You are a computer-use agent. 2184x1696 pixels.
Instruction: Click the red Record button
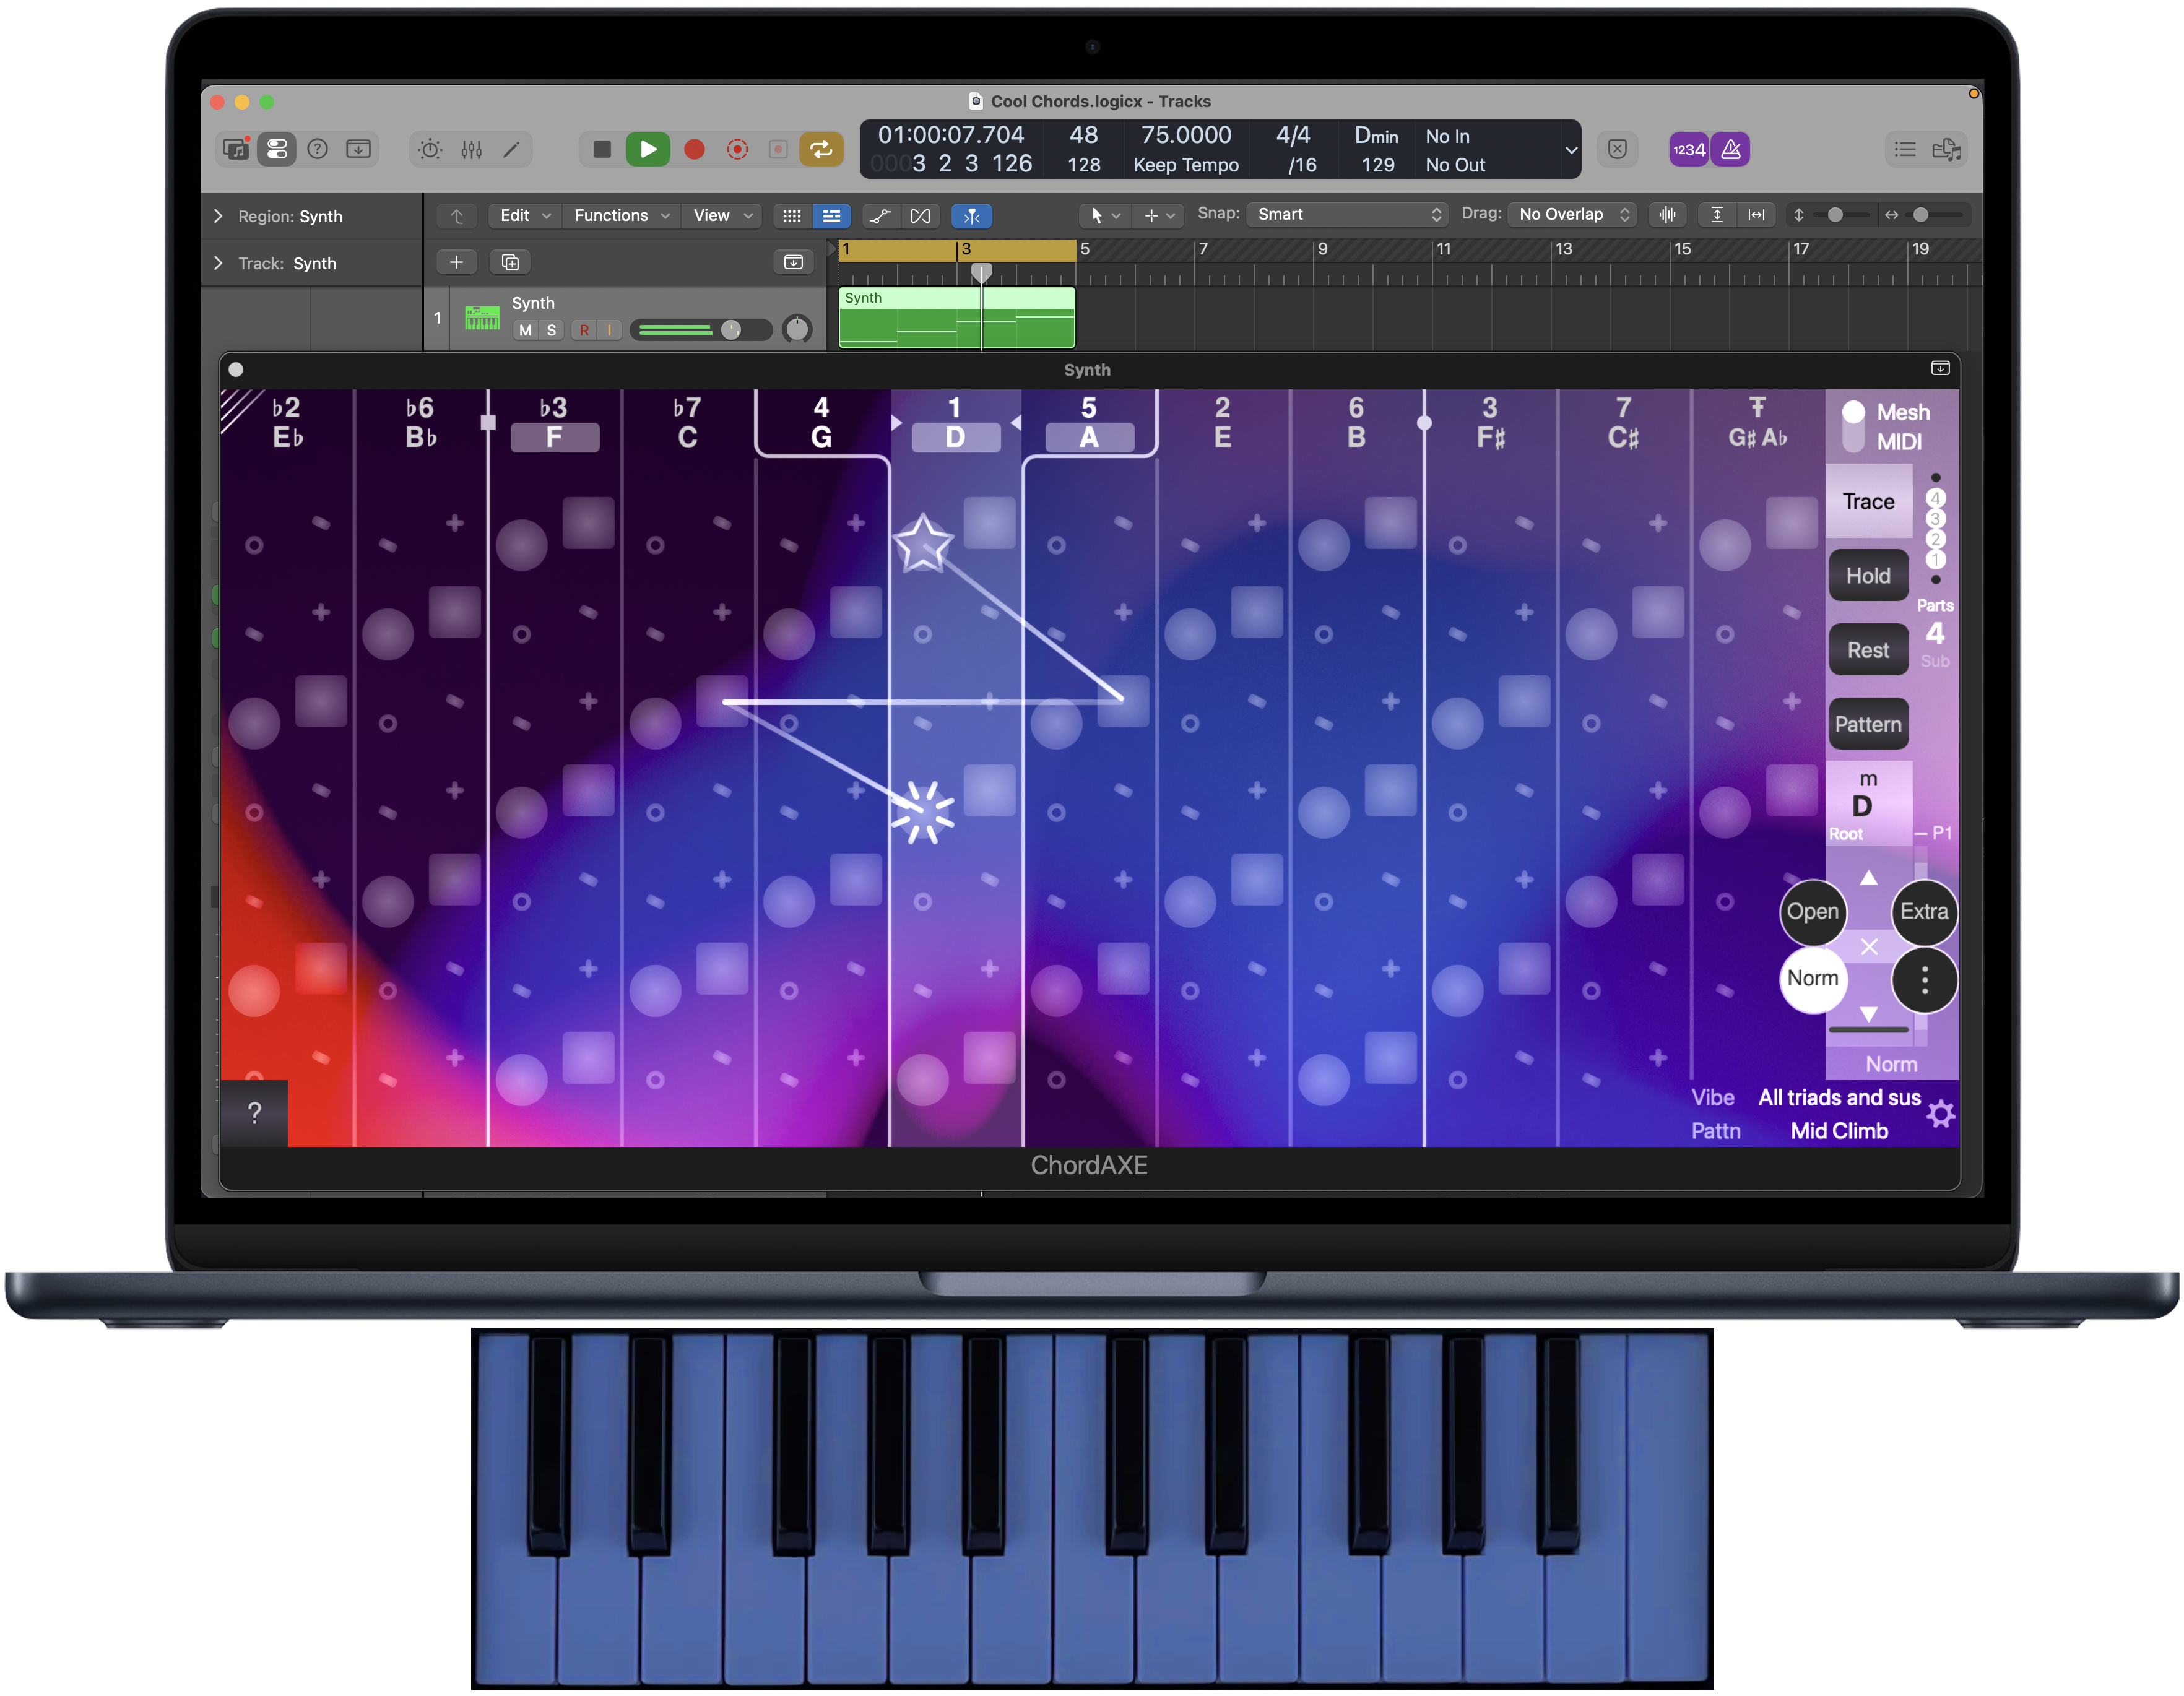pos(694,149)
